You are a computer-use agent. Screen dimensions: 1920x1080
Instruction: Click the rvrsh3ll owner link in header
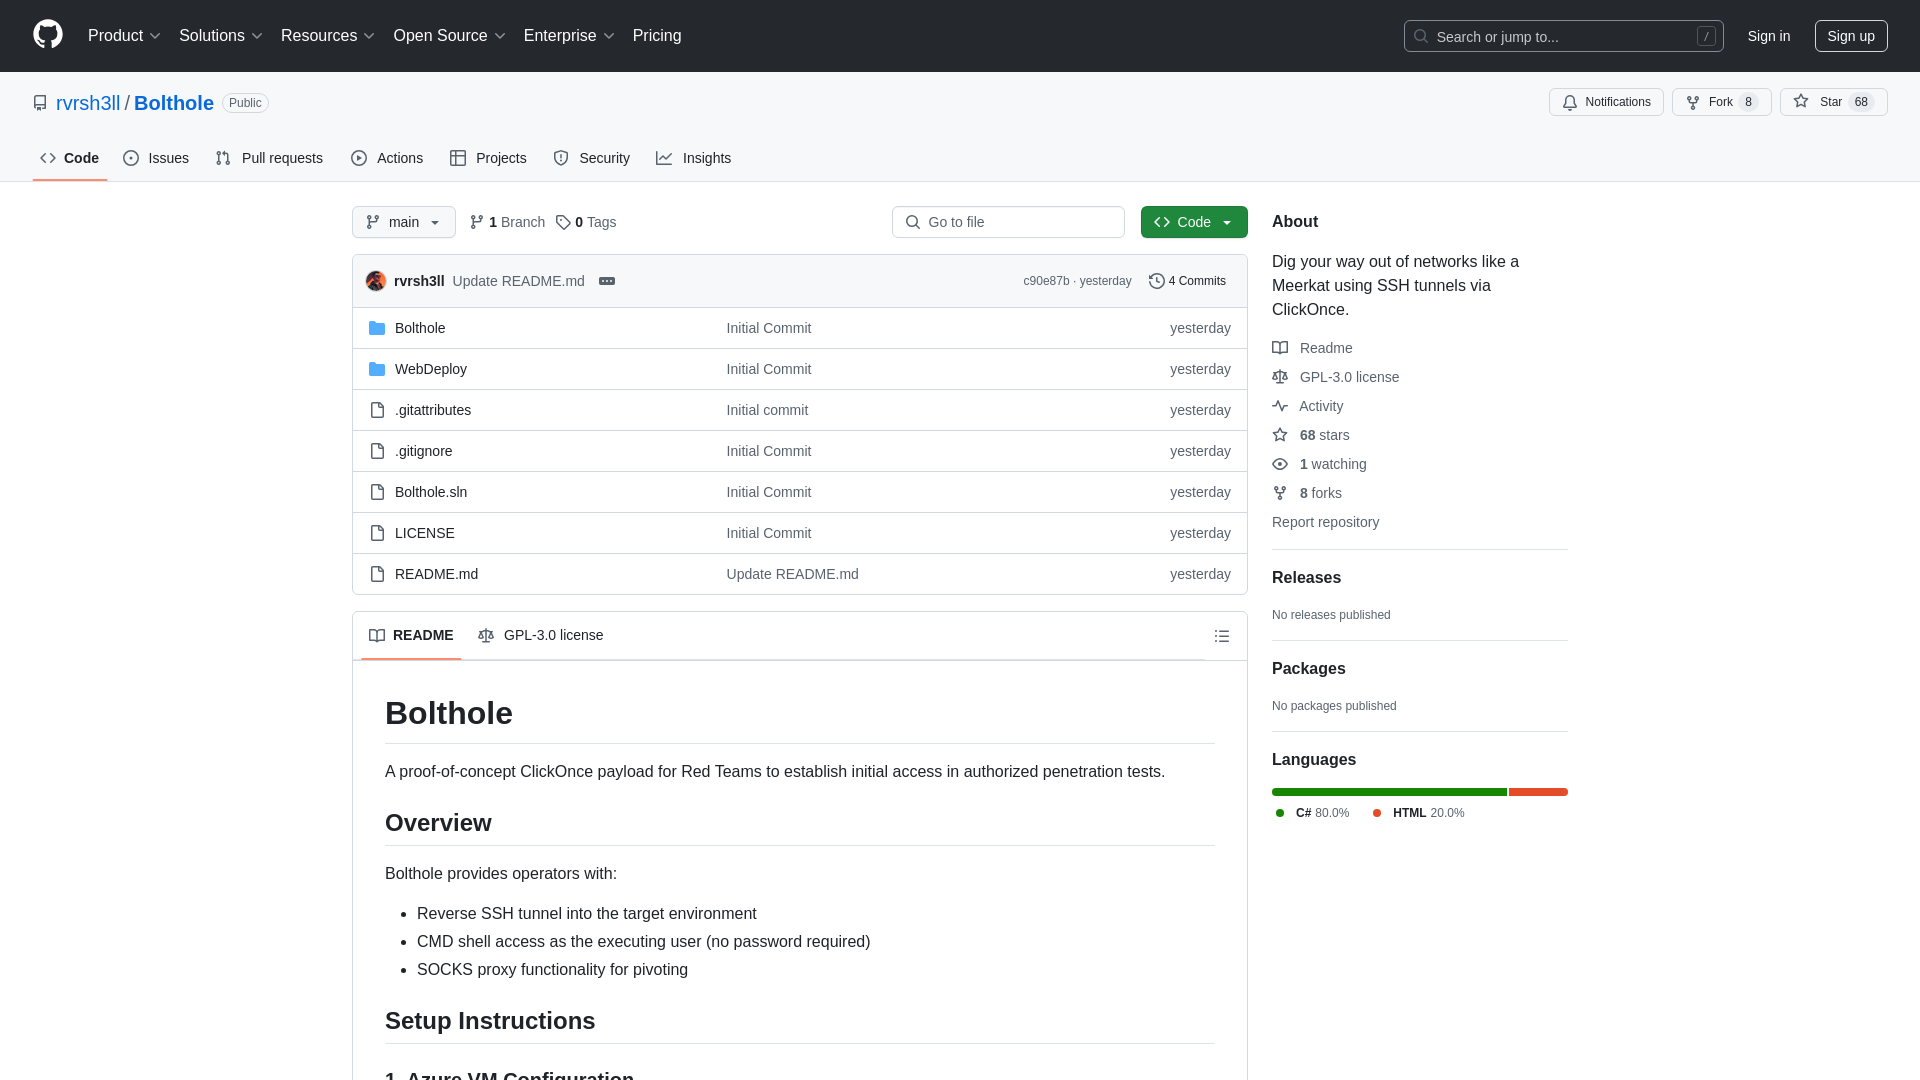point(88,103)
